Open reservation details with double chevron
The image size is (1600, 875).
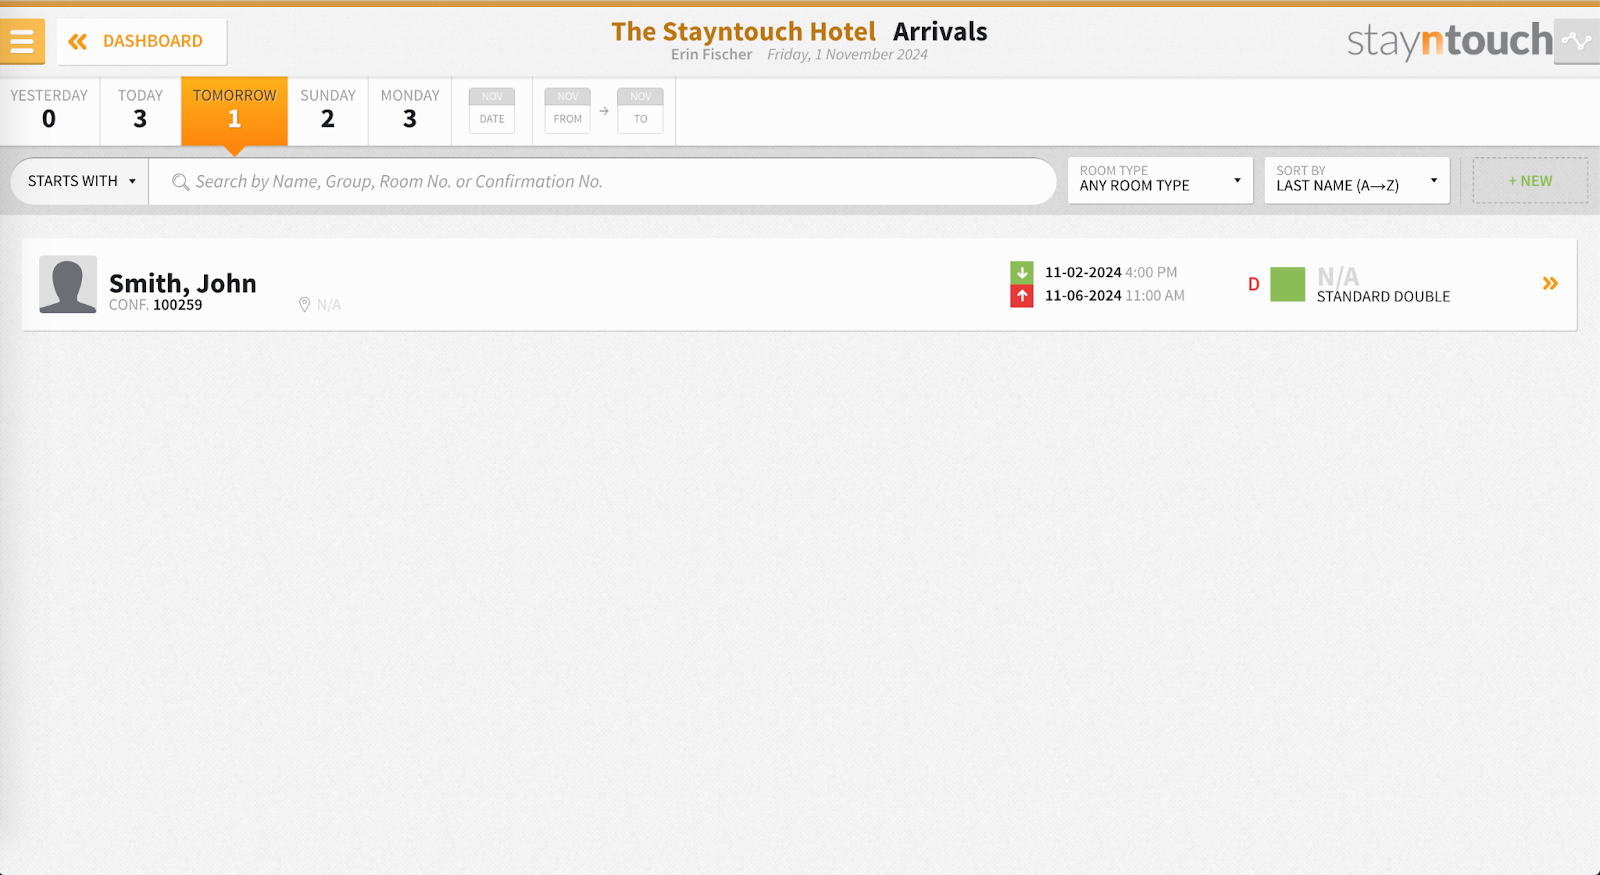tap(1550, 284)
